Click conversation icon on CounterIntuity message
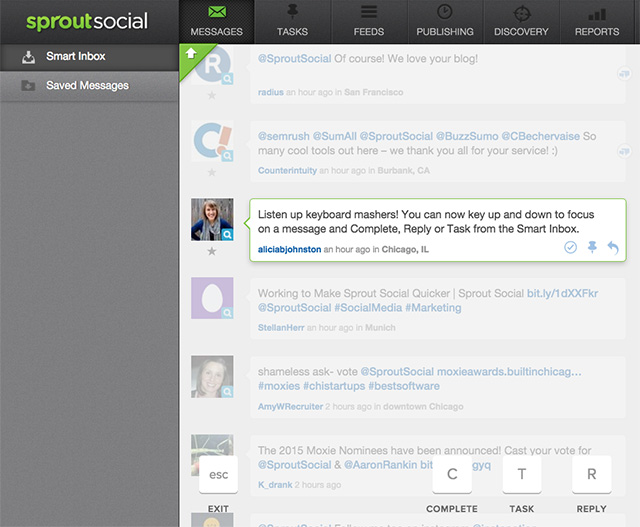 click(624, 151)
